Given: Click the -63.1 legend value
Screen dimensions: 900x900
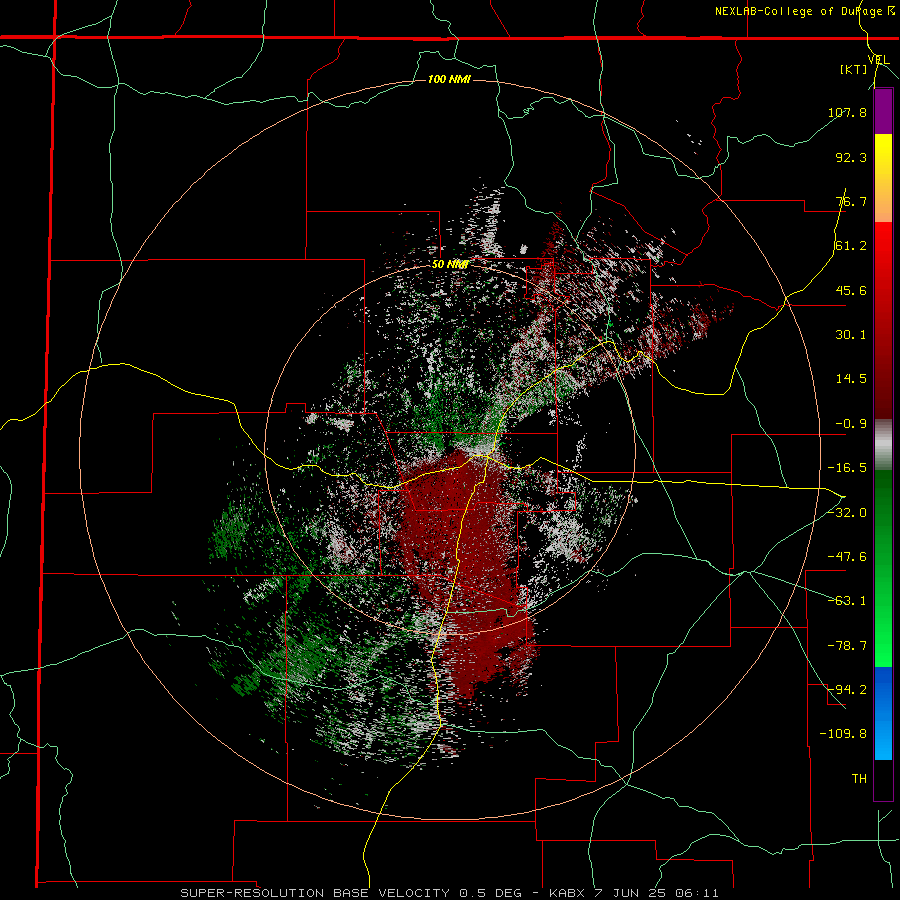Looking at the screenshot, I should 847,601.
